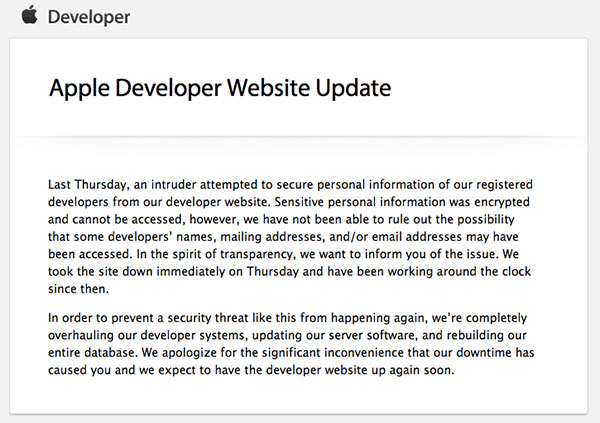Click the word Apple in the heading

click(80, 88)
